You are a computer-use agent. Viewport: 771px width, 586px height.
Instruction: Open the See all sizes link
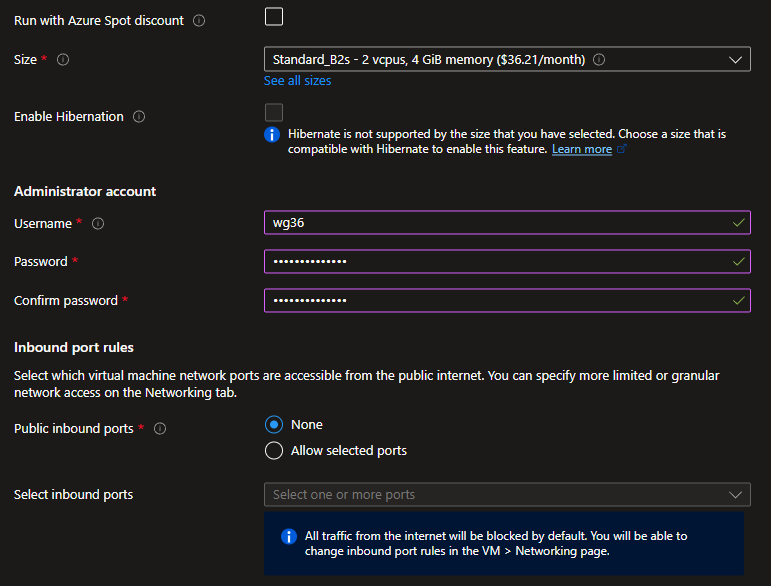coord(298,81)
